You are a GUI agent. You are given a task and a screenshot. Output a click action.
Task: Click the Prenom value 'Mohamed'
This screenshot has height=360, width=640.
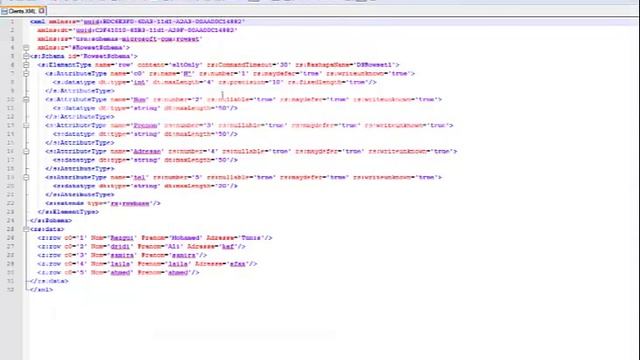coord(185,238)
